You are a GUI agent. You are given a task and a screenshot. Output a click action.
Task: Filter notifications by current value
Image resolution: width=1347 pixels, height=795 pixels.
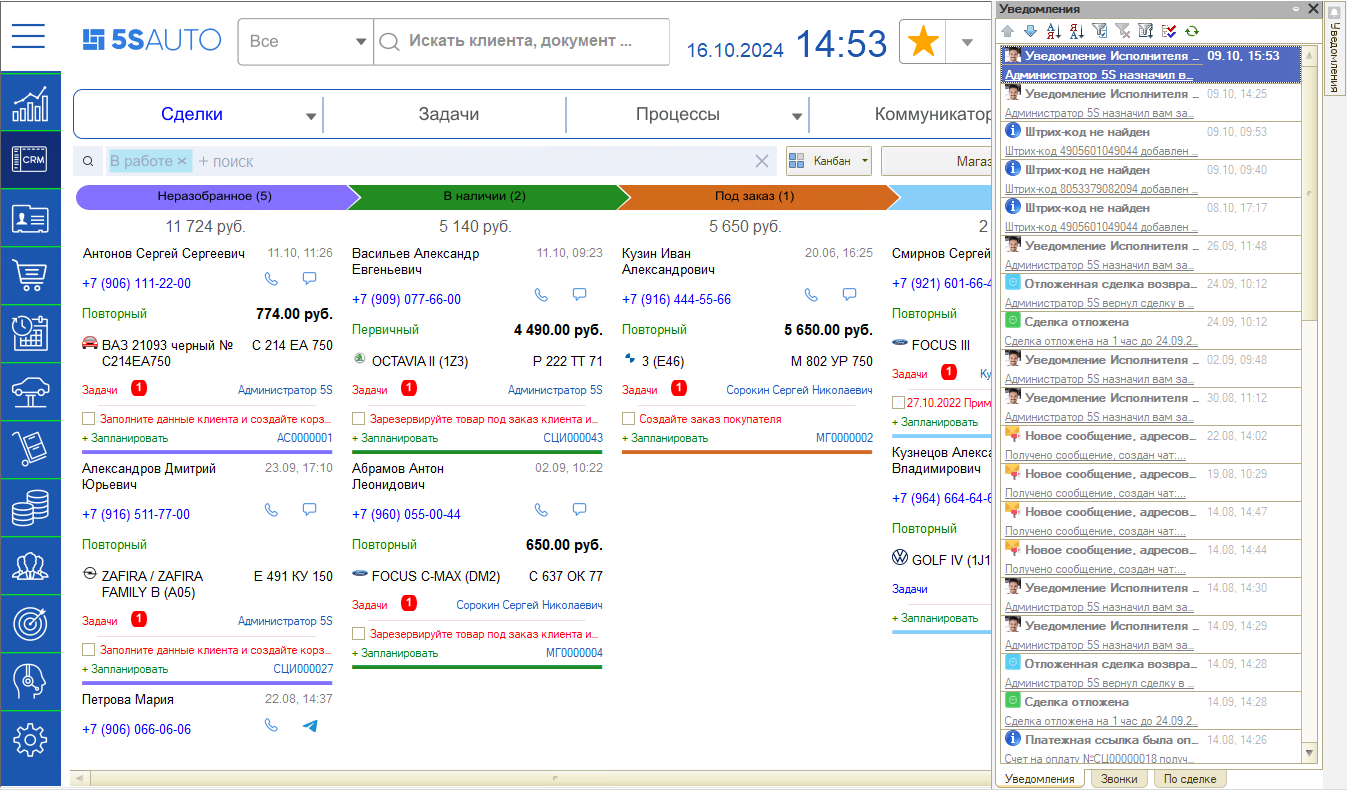(1100, 31)
